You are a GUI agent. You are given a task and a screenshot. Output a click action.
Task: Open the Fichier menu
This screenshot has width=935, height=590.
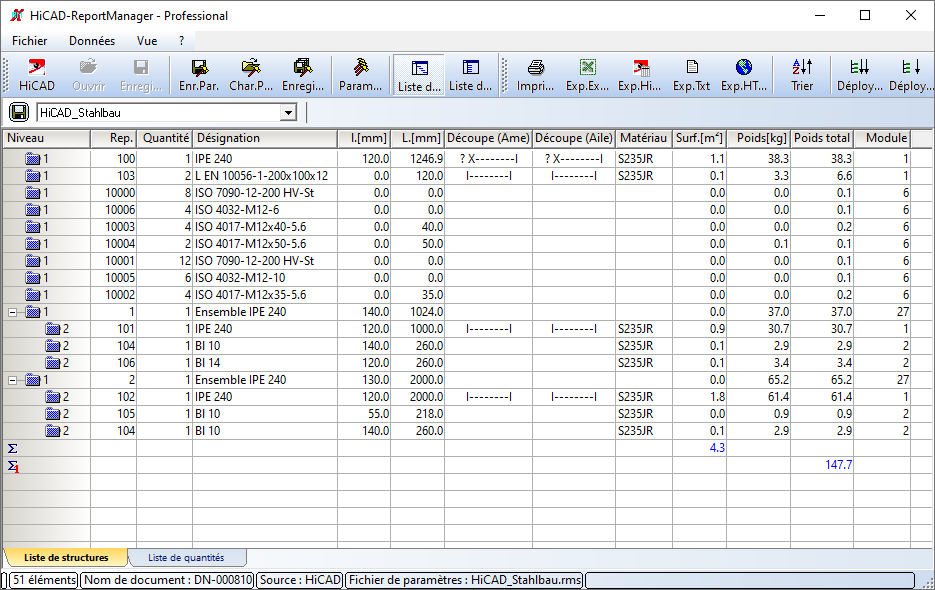pos(30,41)
